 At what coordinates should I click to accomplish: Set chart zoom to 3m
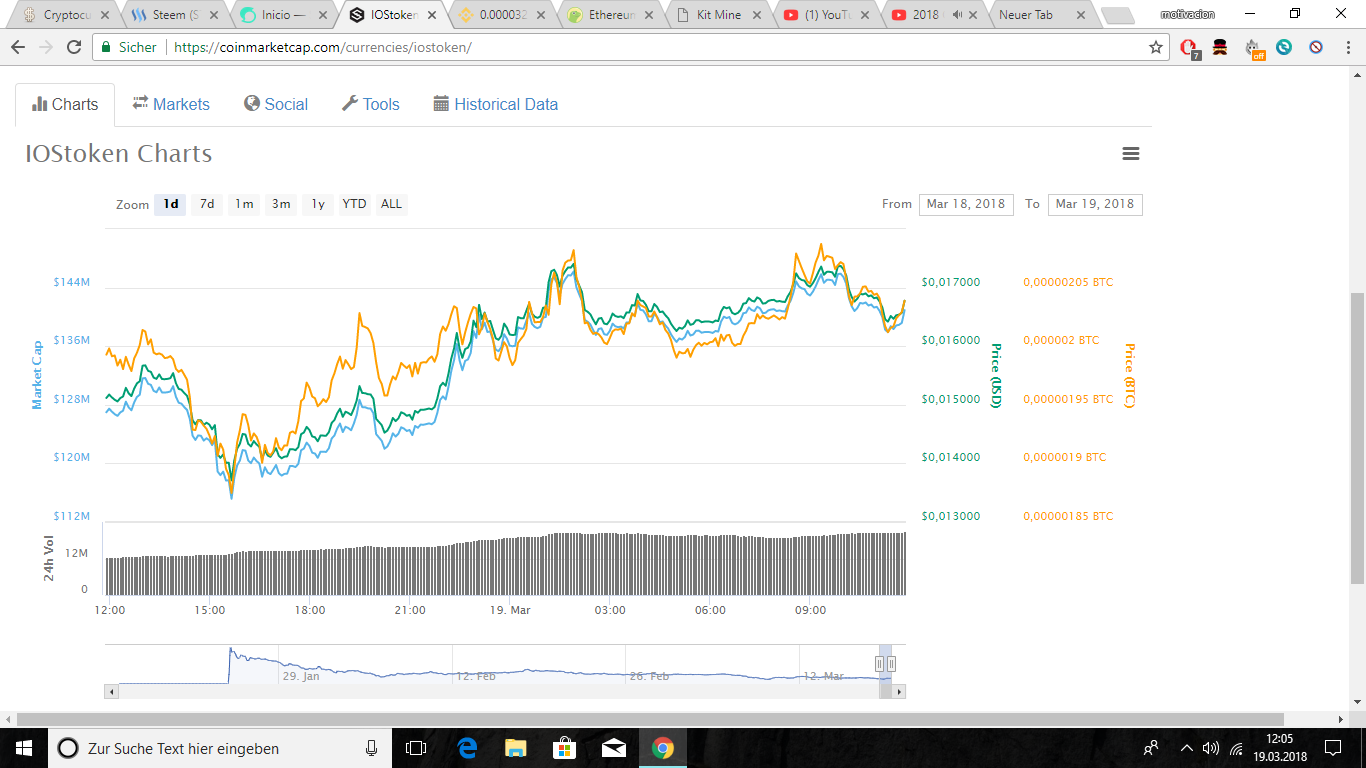[x=281, y=204]
